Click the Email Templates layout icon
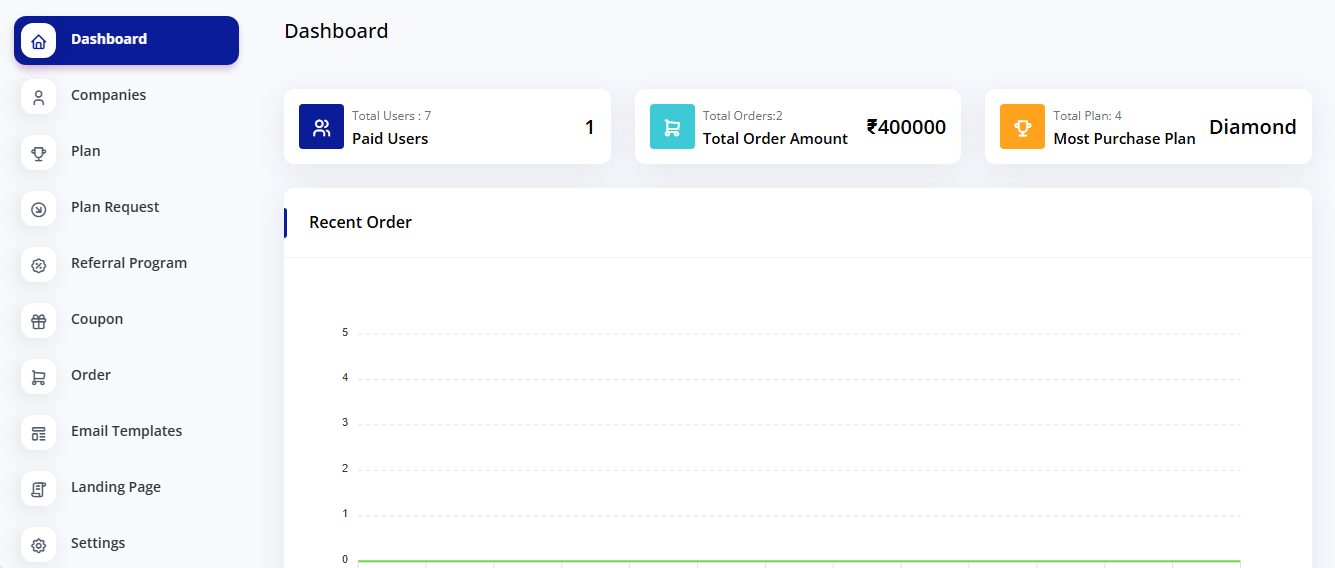This screenshot has width=1335, height=568. click(39, 433)
